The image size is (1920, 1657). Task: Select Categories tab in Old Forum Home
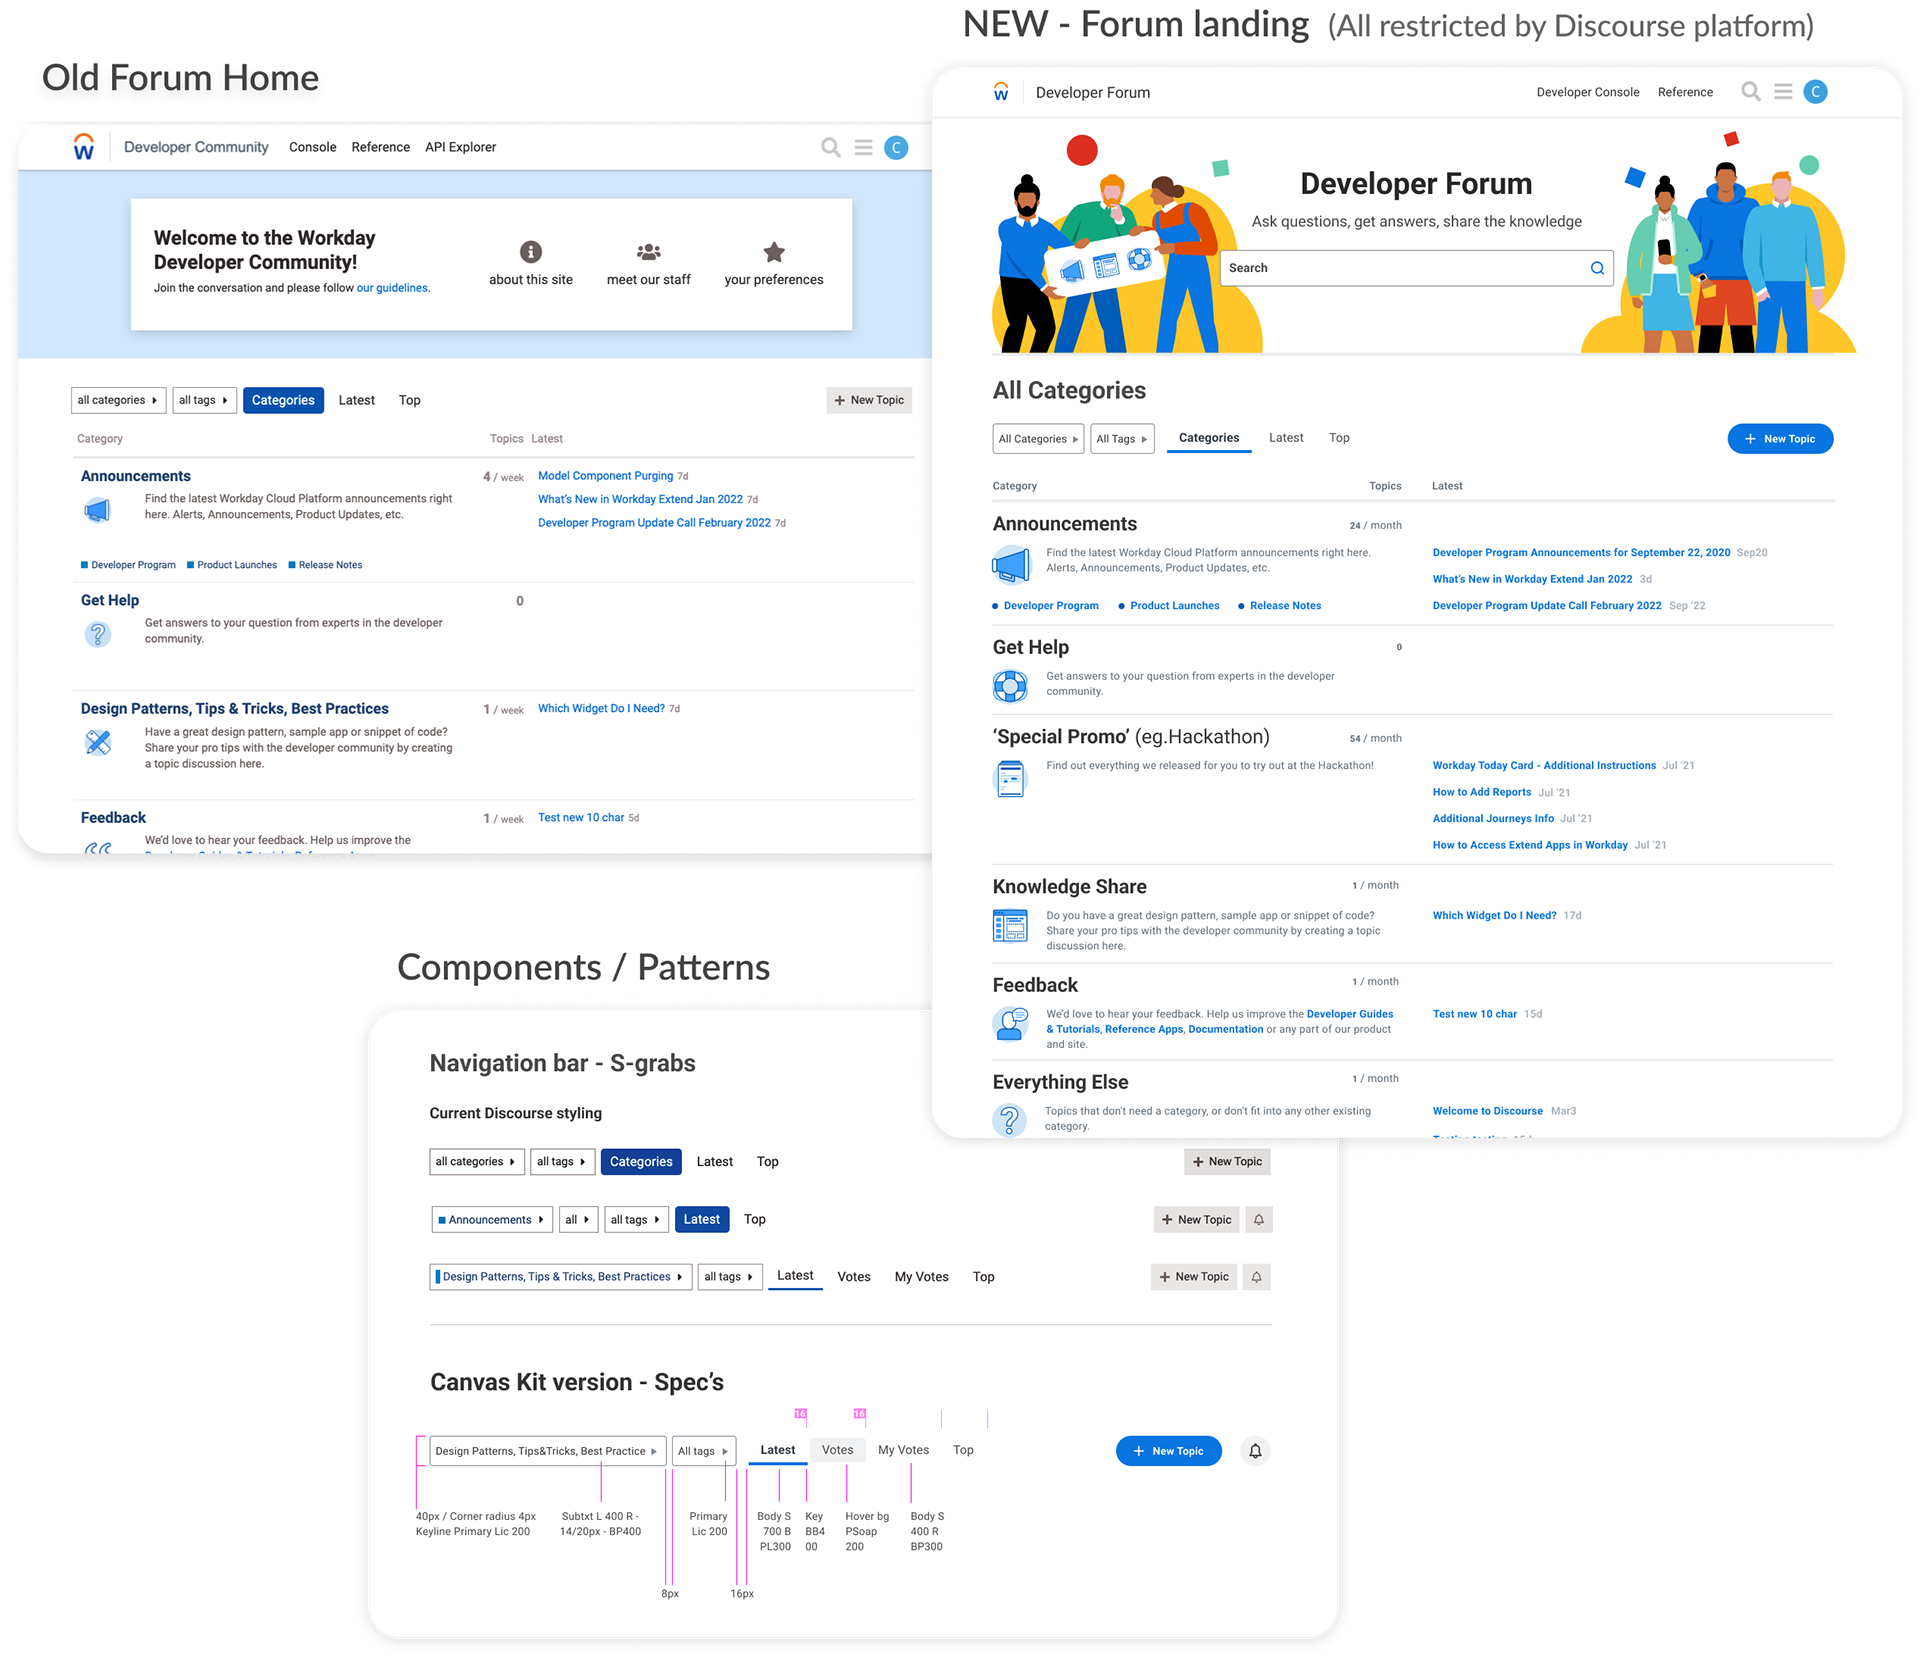pos(283,400)
